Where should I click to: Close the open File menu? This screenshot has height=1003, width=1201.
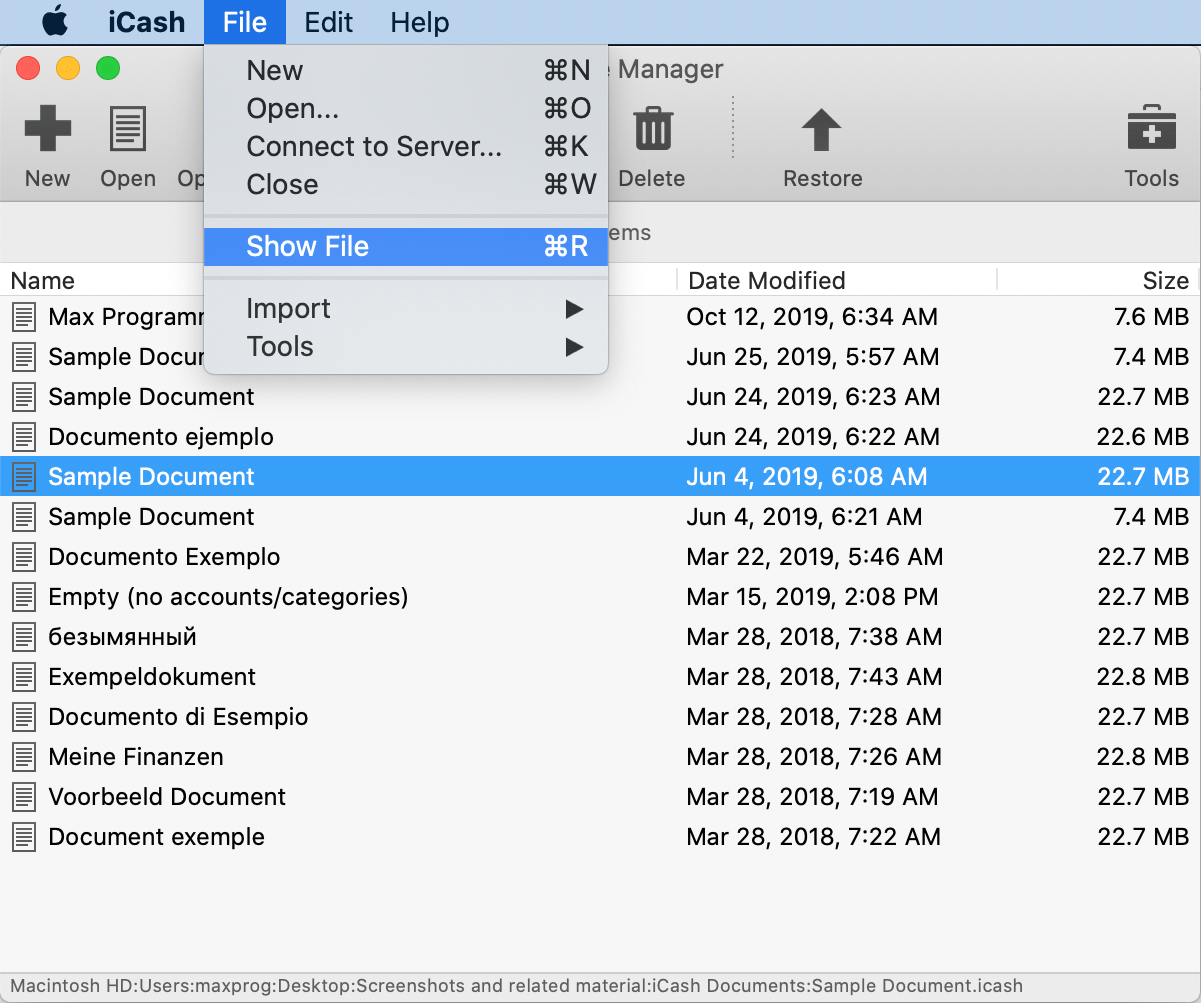[x=245, y=22]
